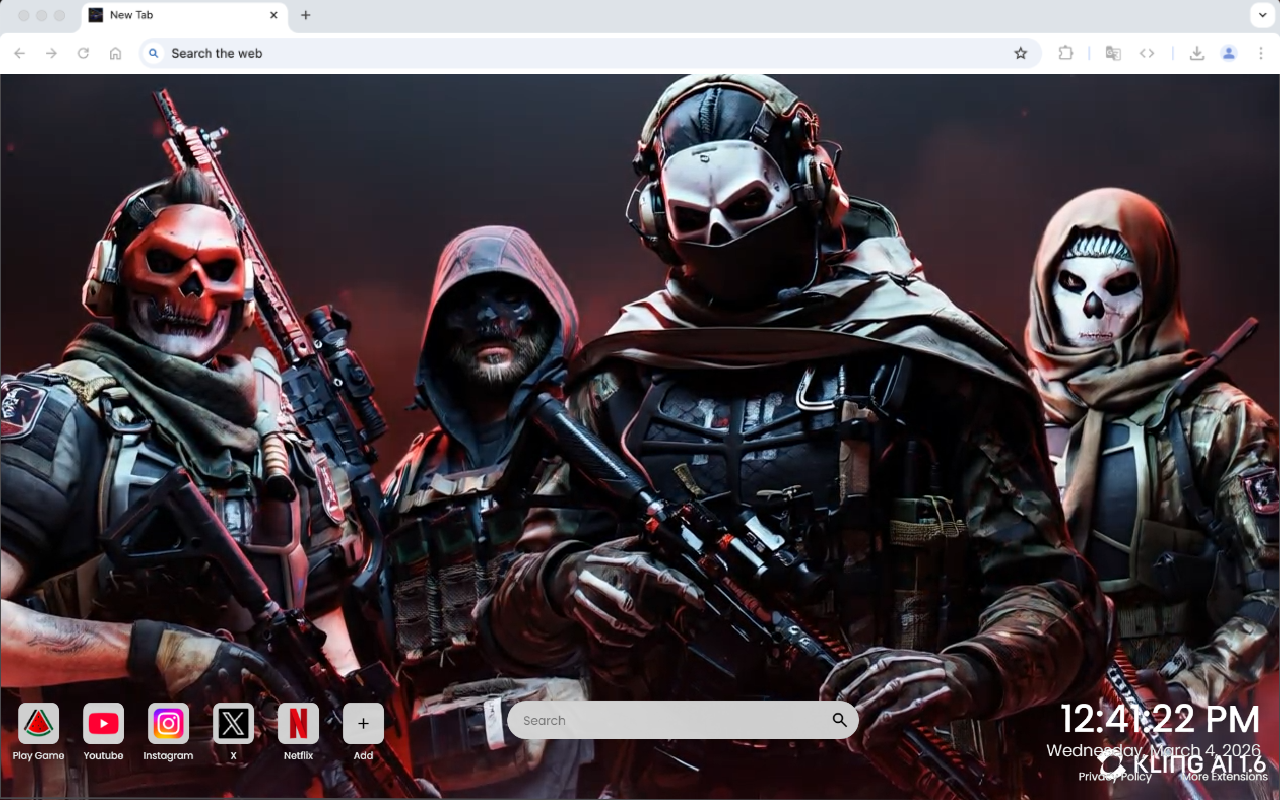Go back with the browser back arrow

pos(20,53)
